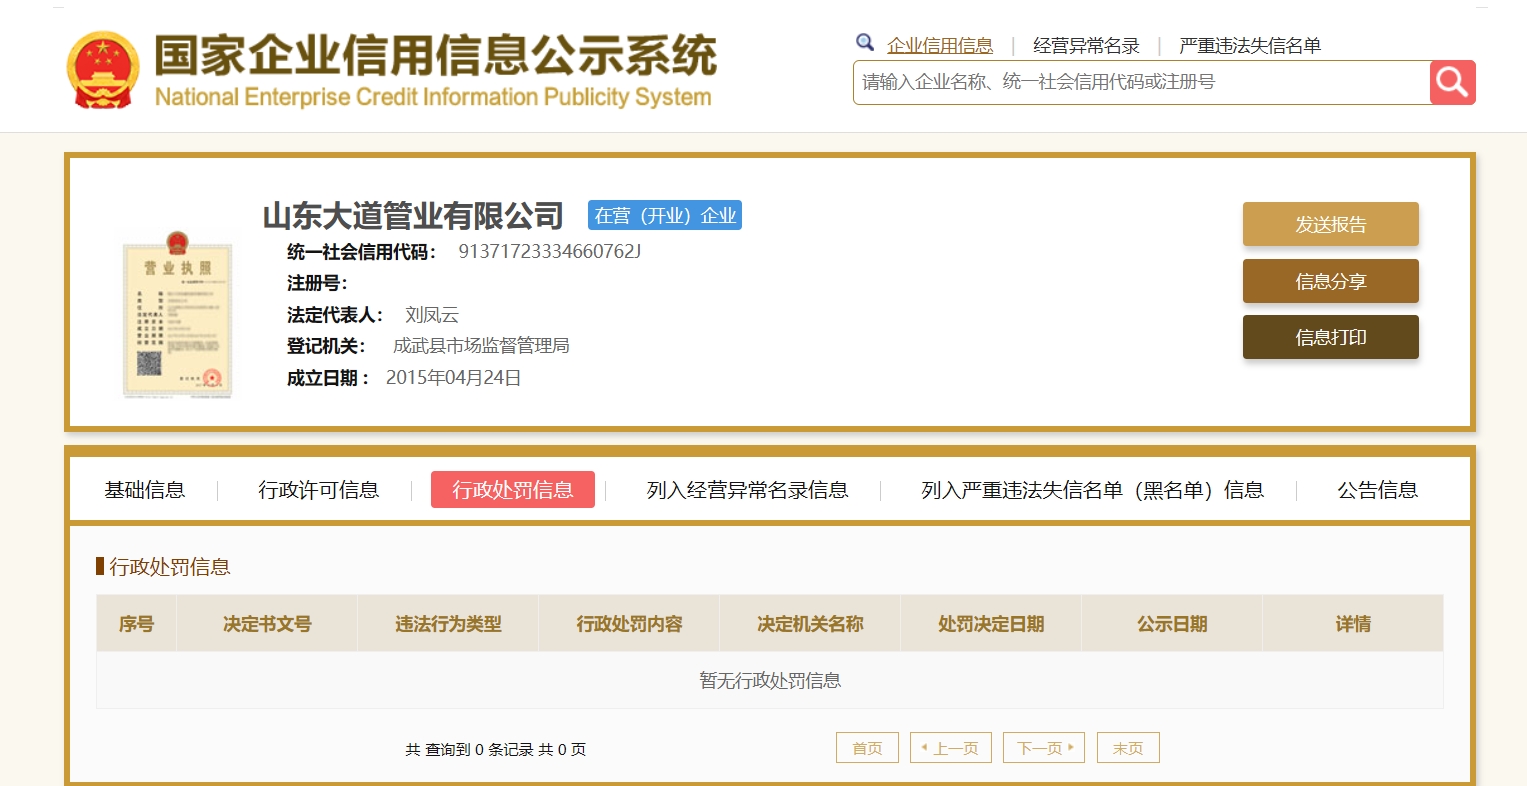The width and height of the screenshot is (1527, 786).
Task: Switch to the 公告信息 tab
Action: (1378, 490)
